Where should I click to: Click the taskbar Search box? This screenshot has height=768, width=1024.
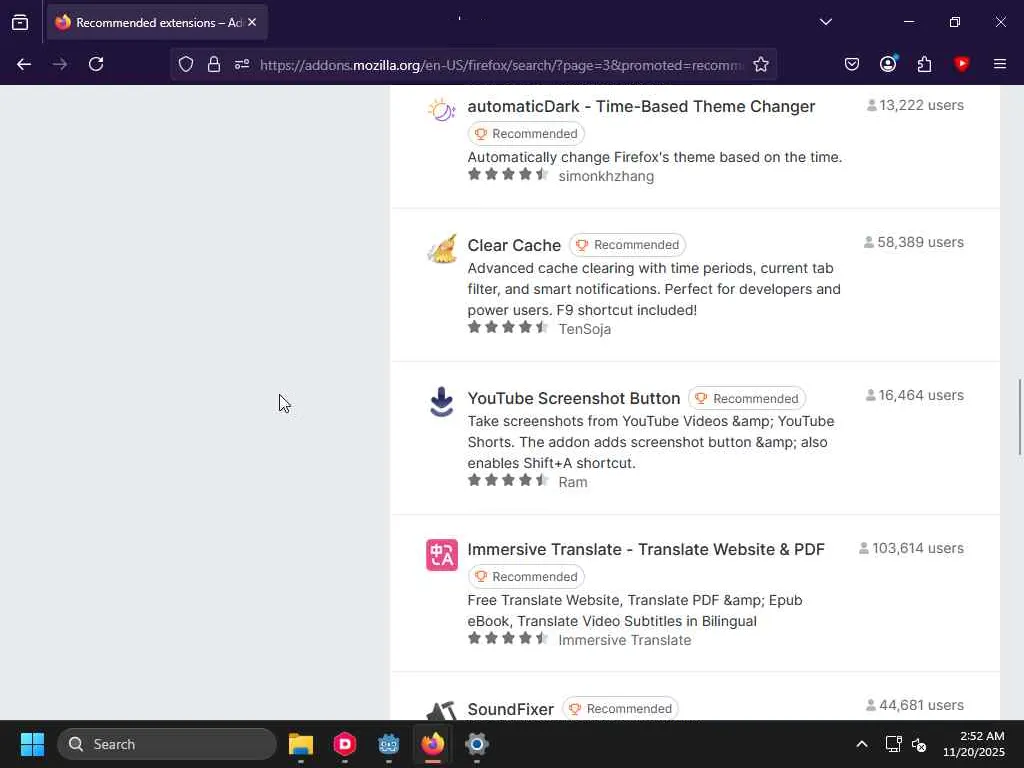167,744
